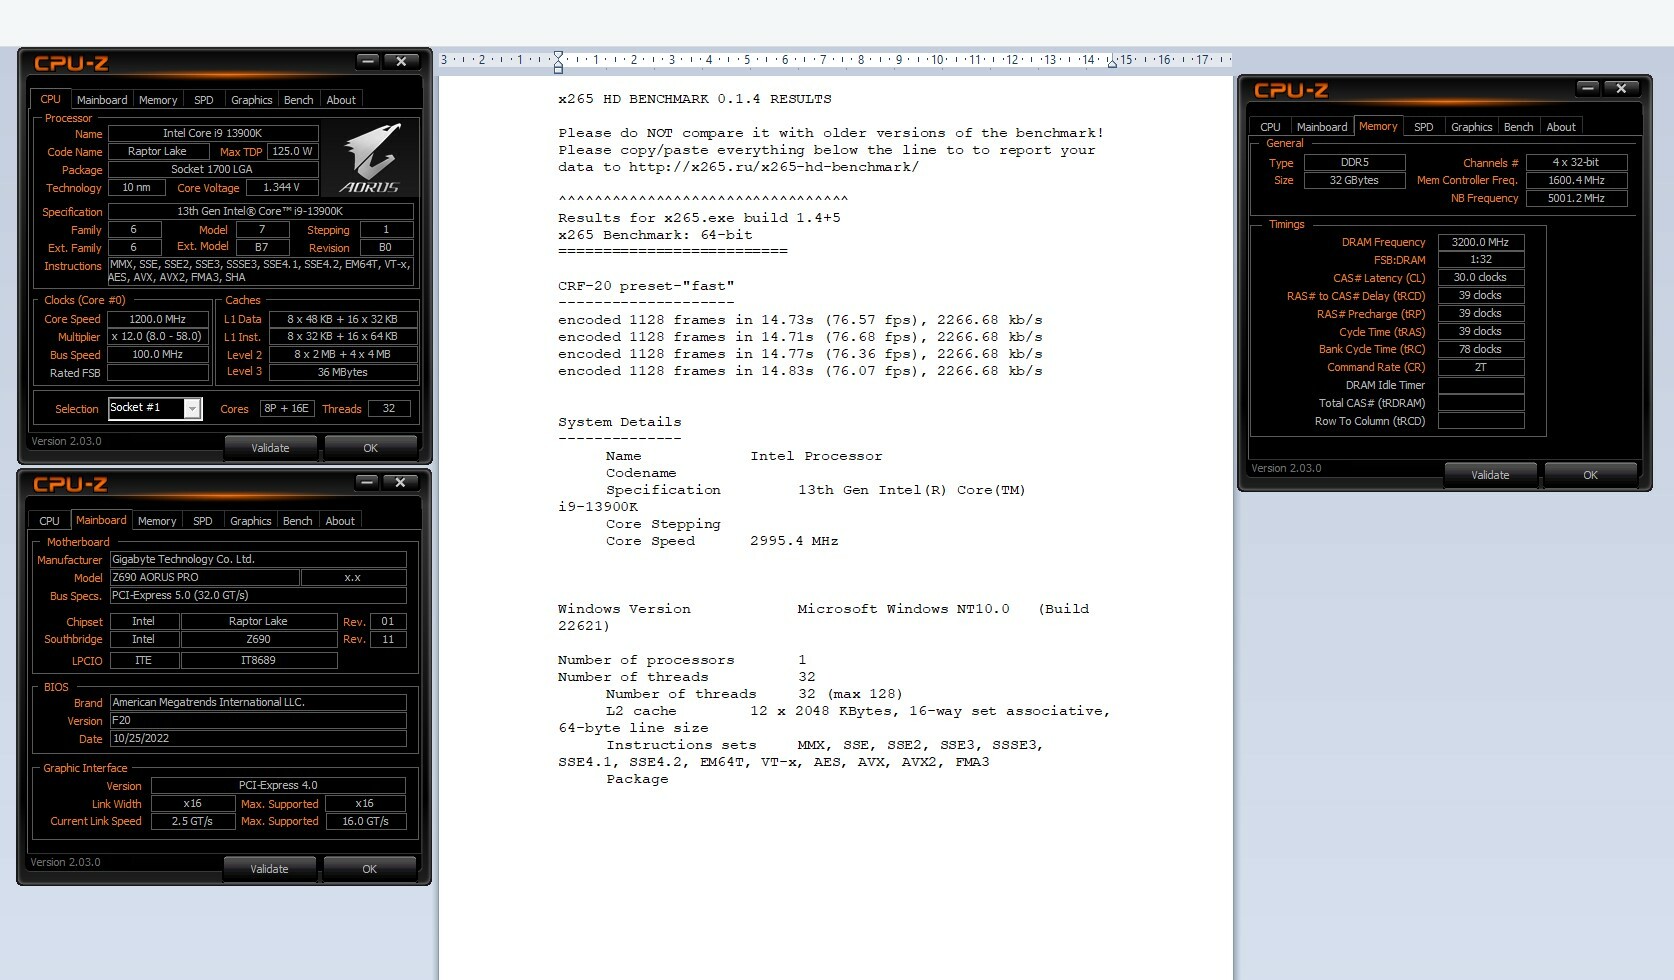Open Bench tab in top-left CPU-Z window
Viewport: 1674px width, 980px height.
point(298,100)
